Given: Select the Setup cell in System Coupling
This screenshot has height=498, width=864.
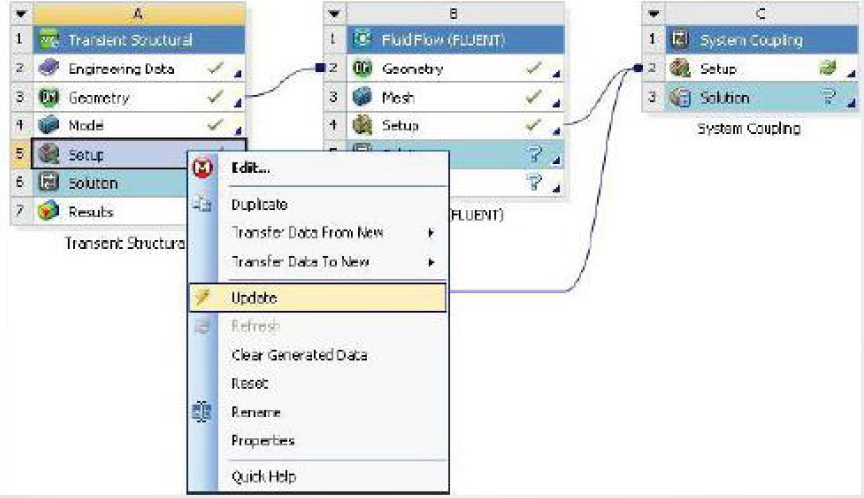Looking at the screenshot, I should click(x=762, y=68).
